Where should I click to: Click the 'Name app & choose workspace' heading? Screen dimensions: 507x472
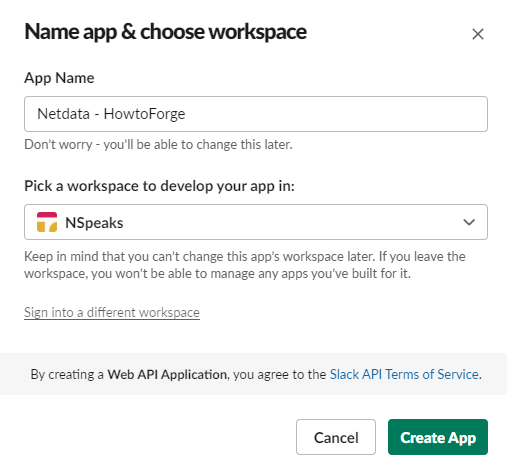pyautogui.click(x=165, y=32)
